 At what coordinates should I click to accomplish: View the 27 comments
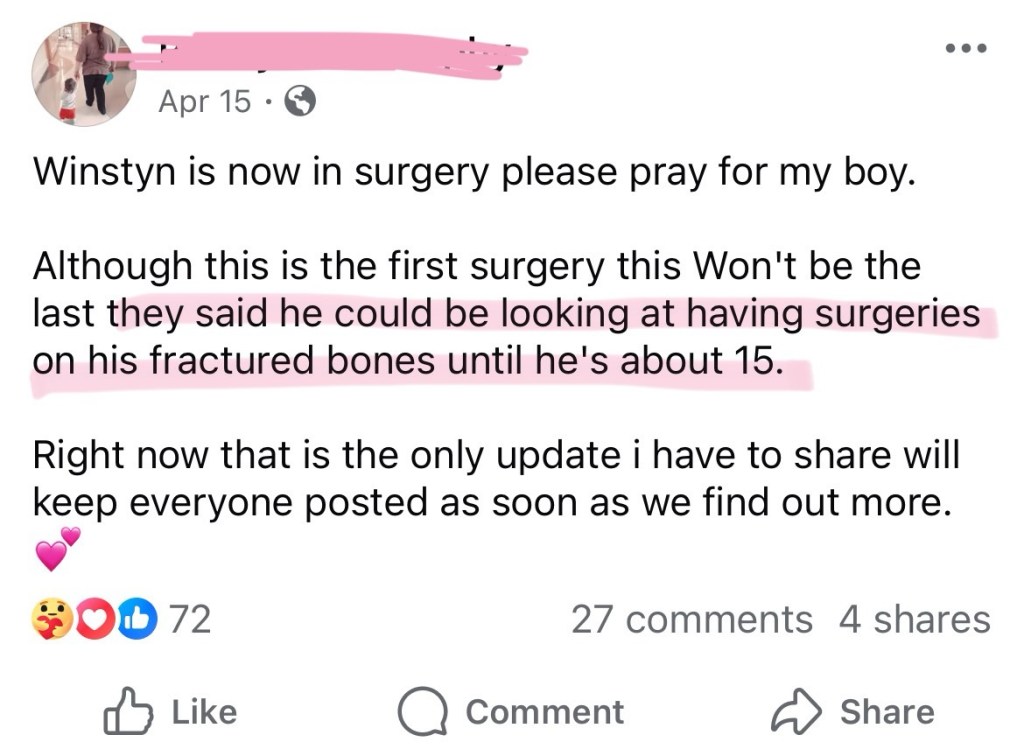click(x=691, y=620)
